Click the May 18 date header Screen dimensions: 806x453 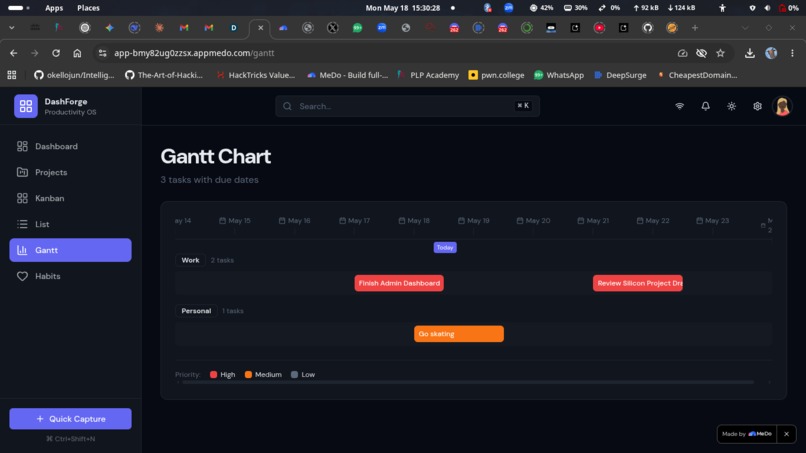pyautogui.click(x=414, y=221)
